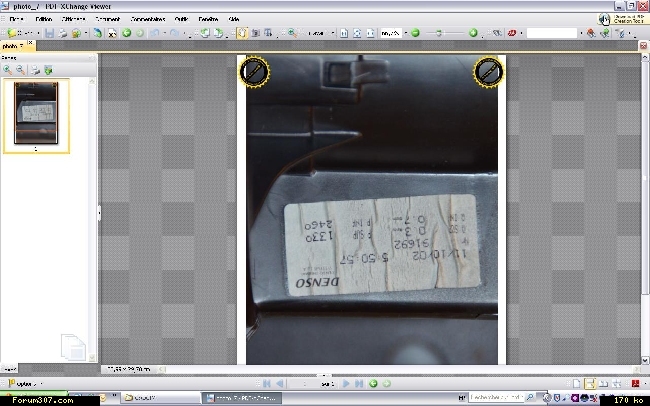Open the Document menu
This screenshot has width=650, height=406.
tap(107, 19)
